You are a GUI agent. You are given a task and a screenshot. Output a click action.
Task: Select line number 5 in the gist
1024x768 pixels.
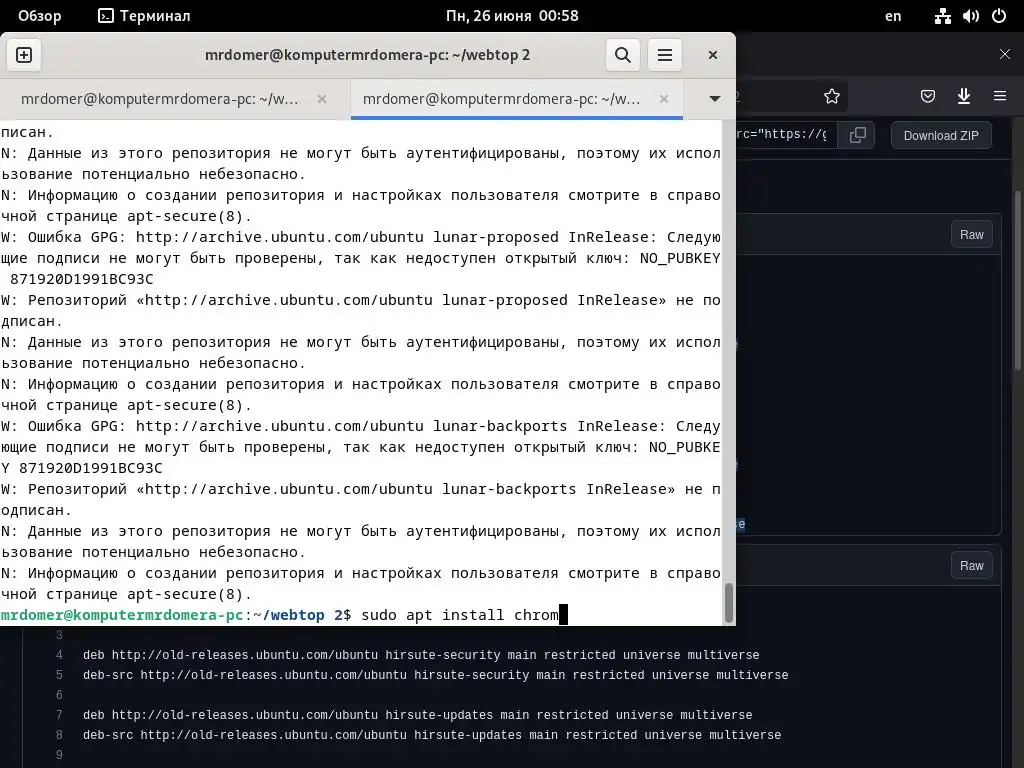click(x=59, y=675)
